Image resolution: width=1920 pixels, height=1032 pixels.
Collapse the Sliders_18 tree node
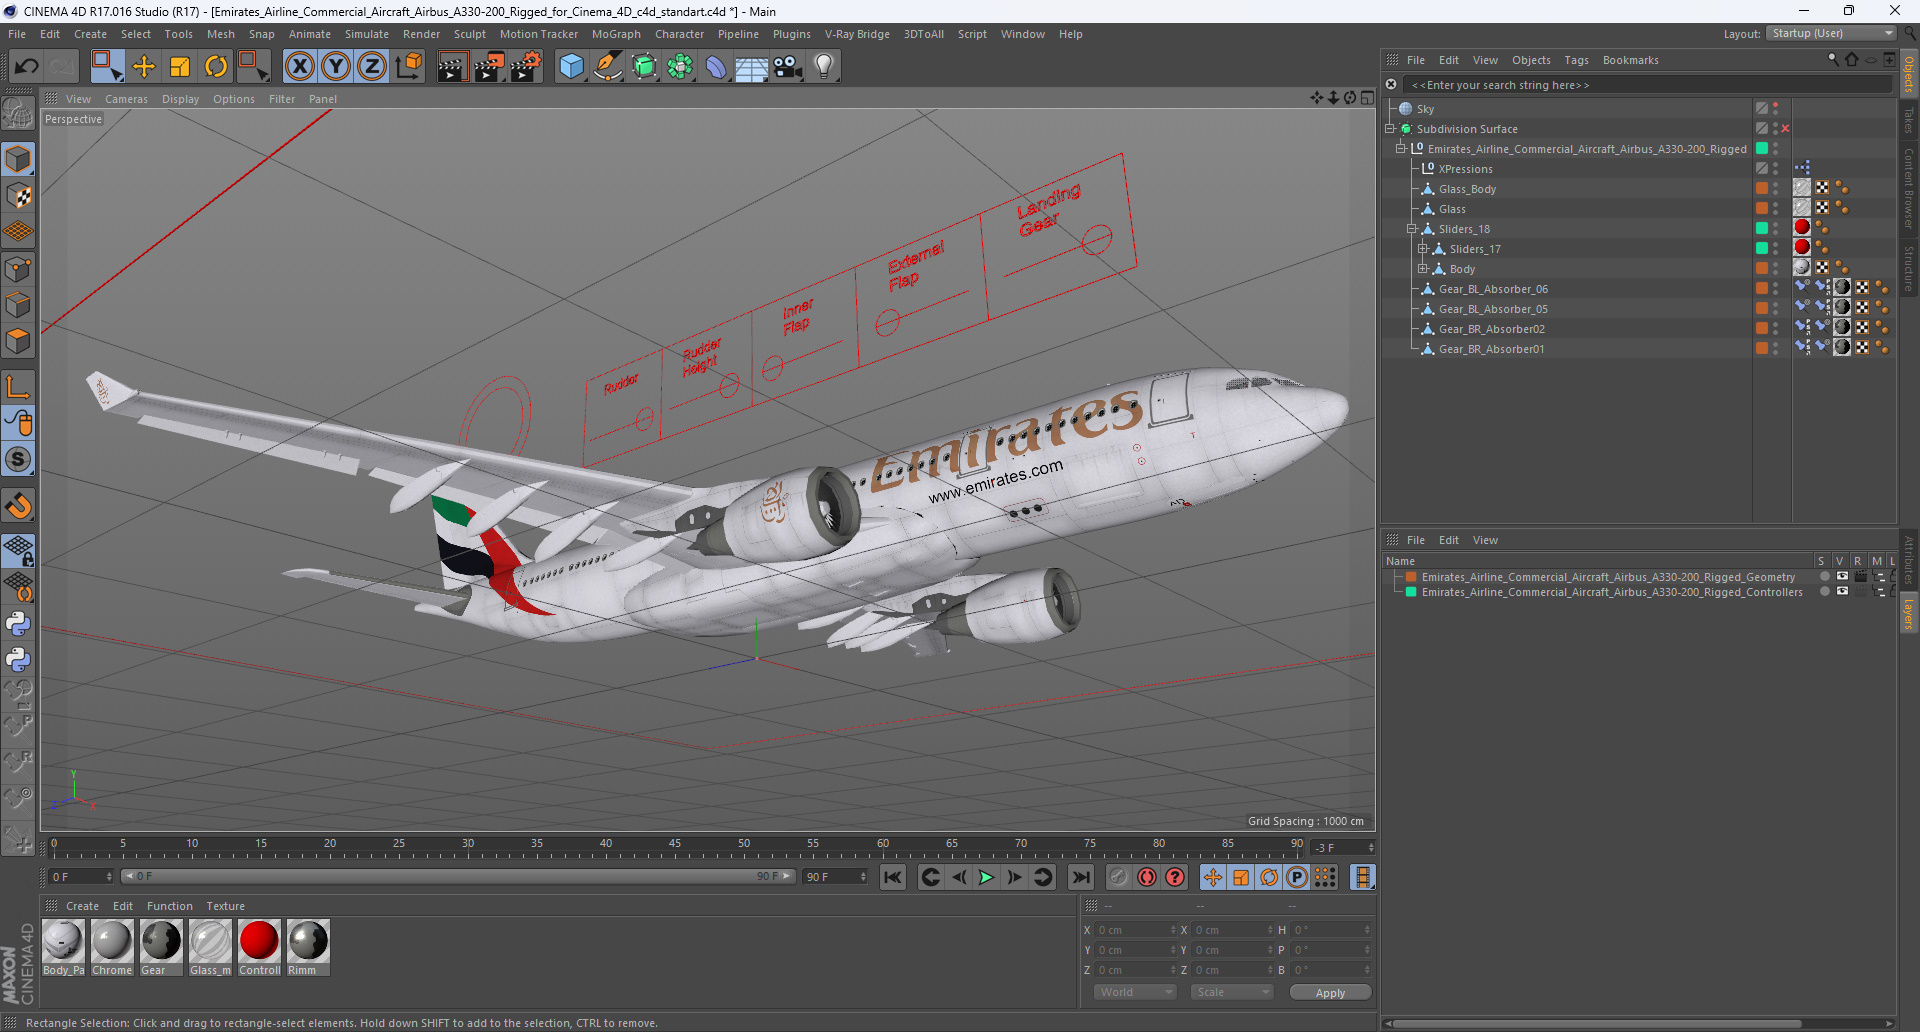click(x=1412, y=229)
